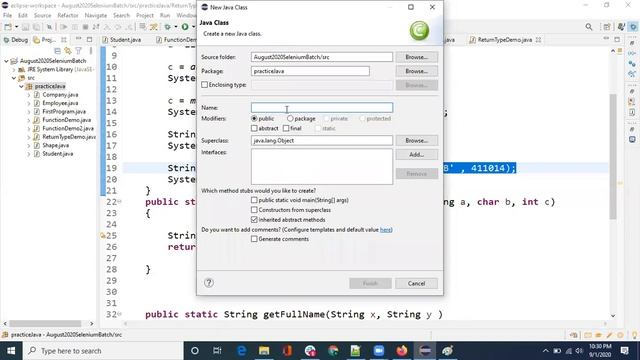Check the abstract modifier checkbox
Viewport: 640px width, 360px height.
click(x=254, y=128)
